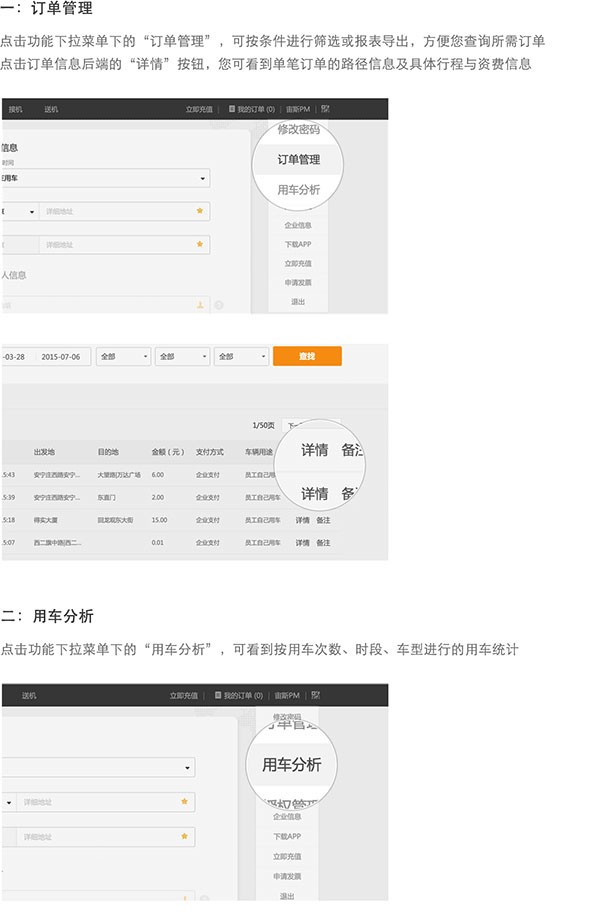
Task: Select 下载APP in the 用车分析 illustration dropdown menu
Action: pyautogui.click(x=287, y=836)
